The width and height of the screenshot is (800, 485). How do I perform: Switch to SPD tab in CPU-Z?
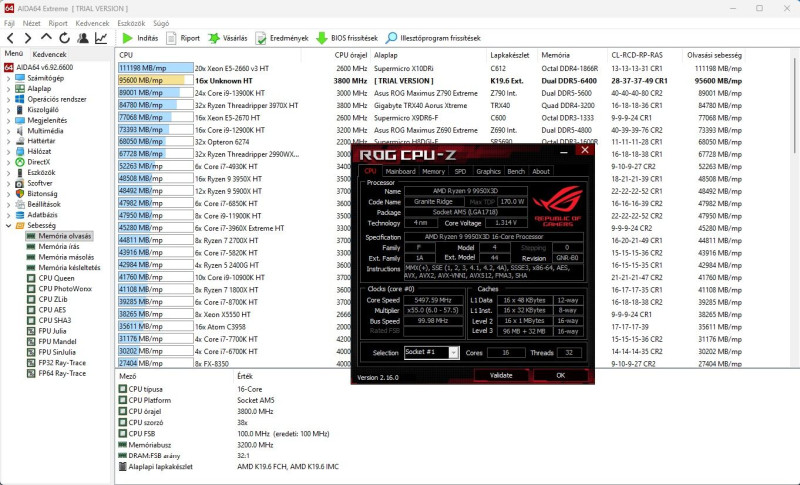click(x=460, y=171)
